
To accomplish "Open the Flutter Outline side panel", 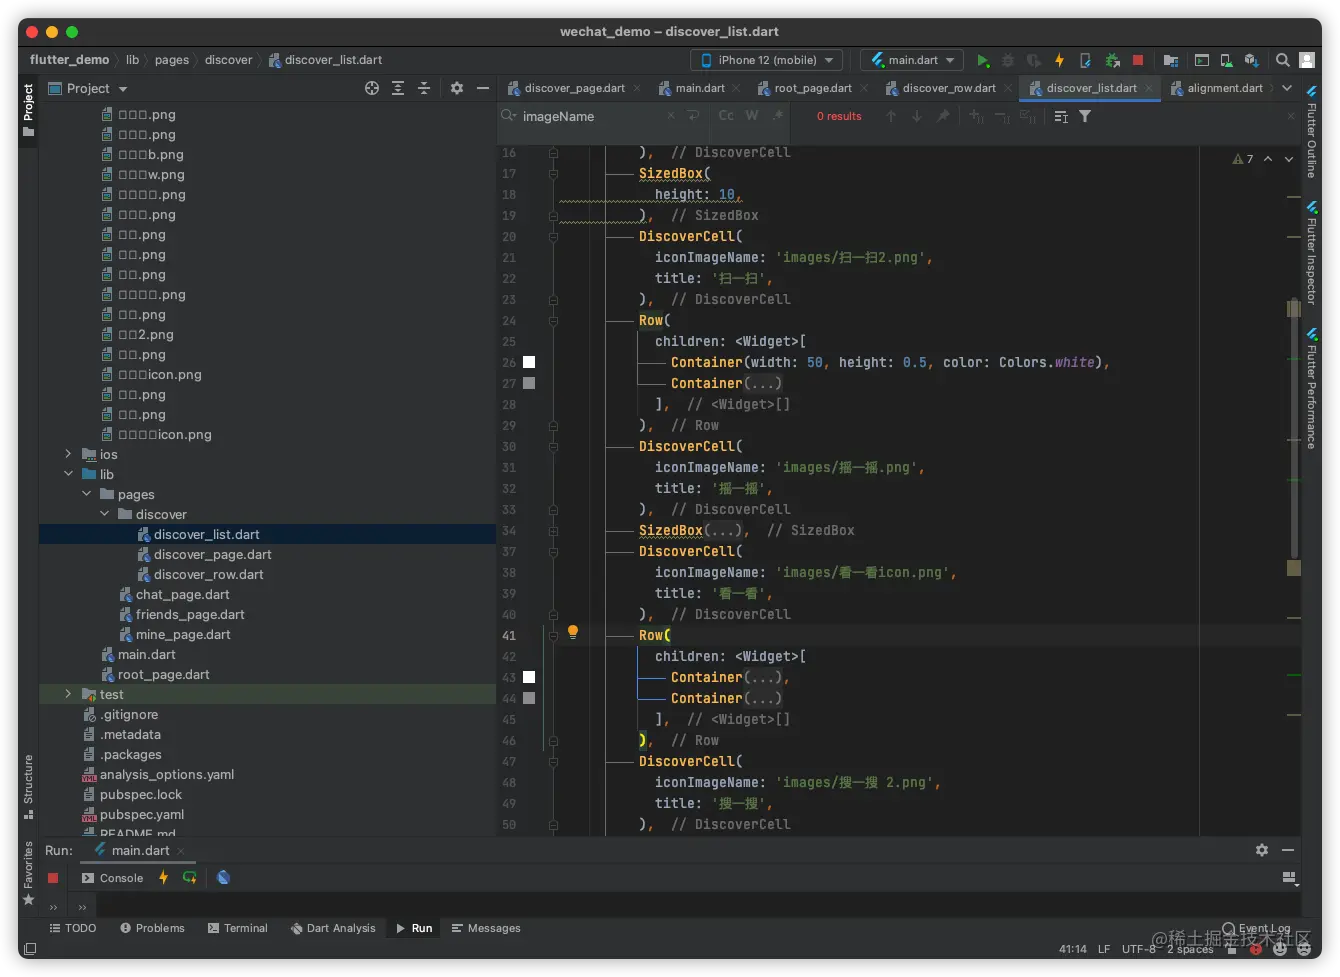I will point(1311,132).
